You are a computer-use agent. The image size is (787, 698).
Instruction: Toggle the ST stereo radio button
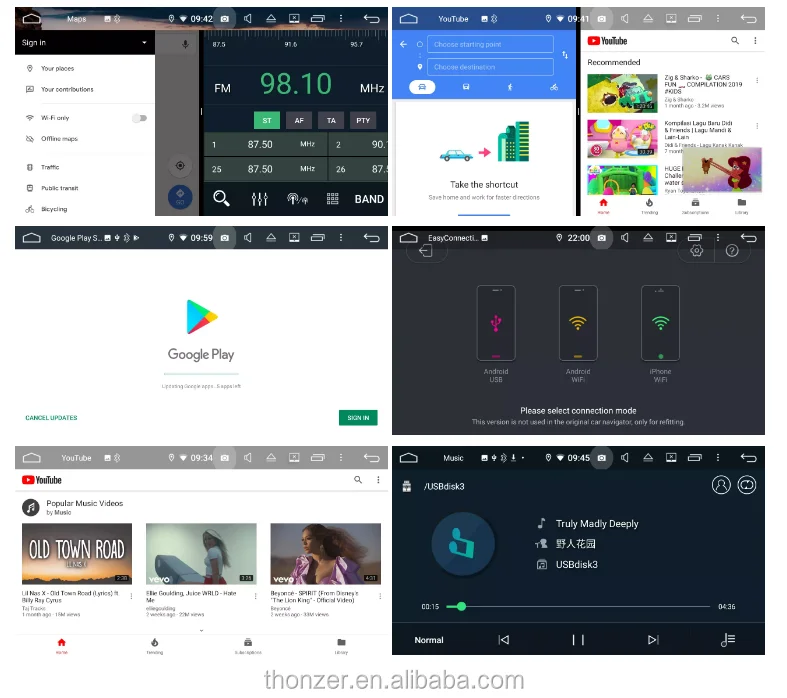coord(266,120)
